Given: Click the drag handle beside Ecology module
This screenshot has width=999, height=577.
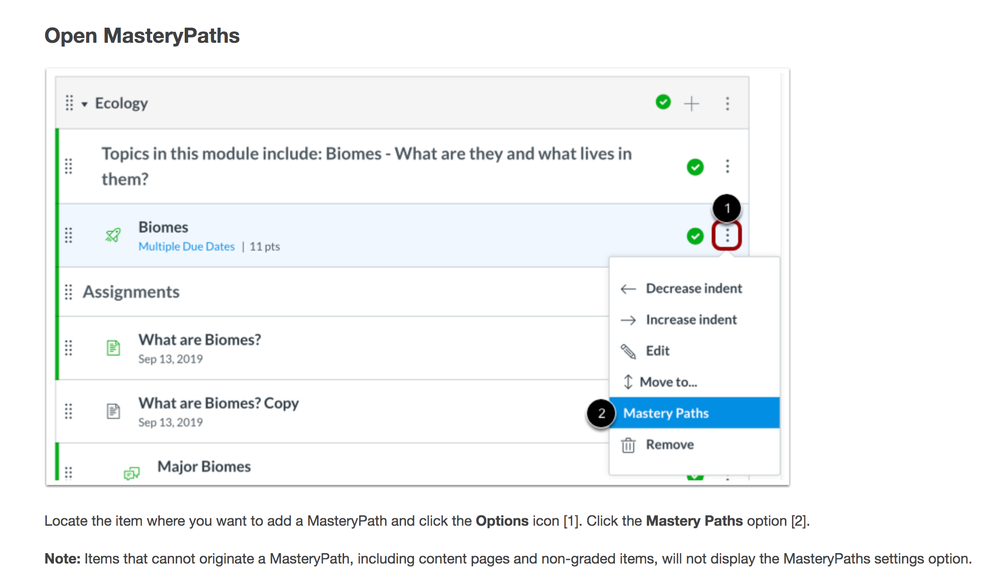Looking at the screenshot, I should (69, 103).
